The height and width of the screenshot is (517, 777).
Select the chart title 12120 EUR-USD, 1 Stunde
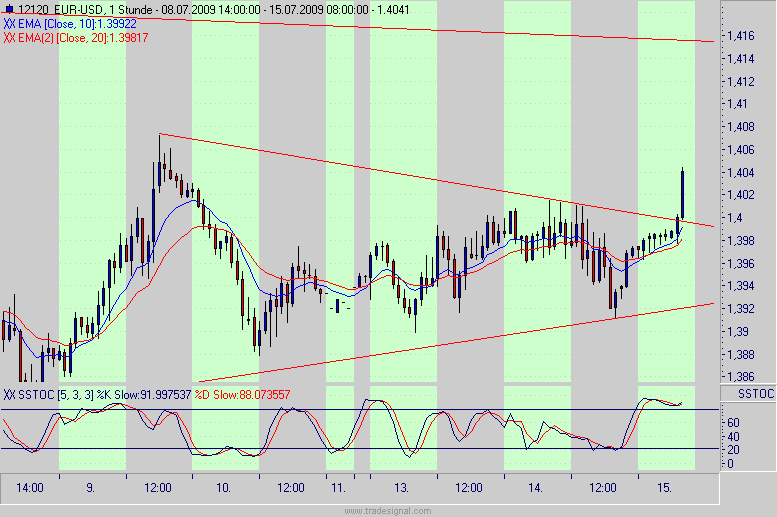(85, 9)
